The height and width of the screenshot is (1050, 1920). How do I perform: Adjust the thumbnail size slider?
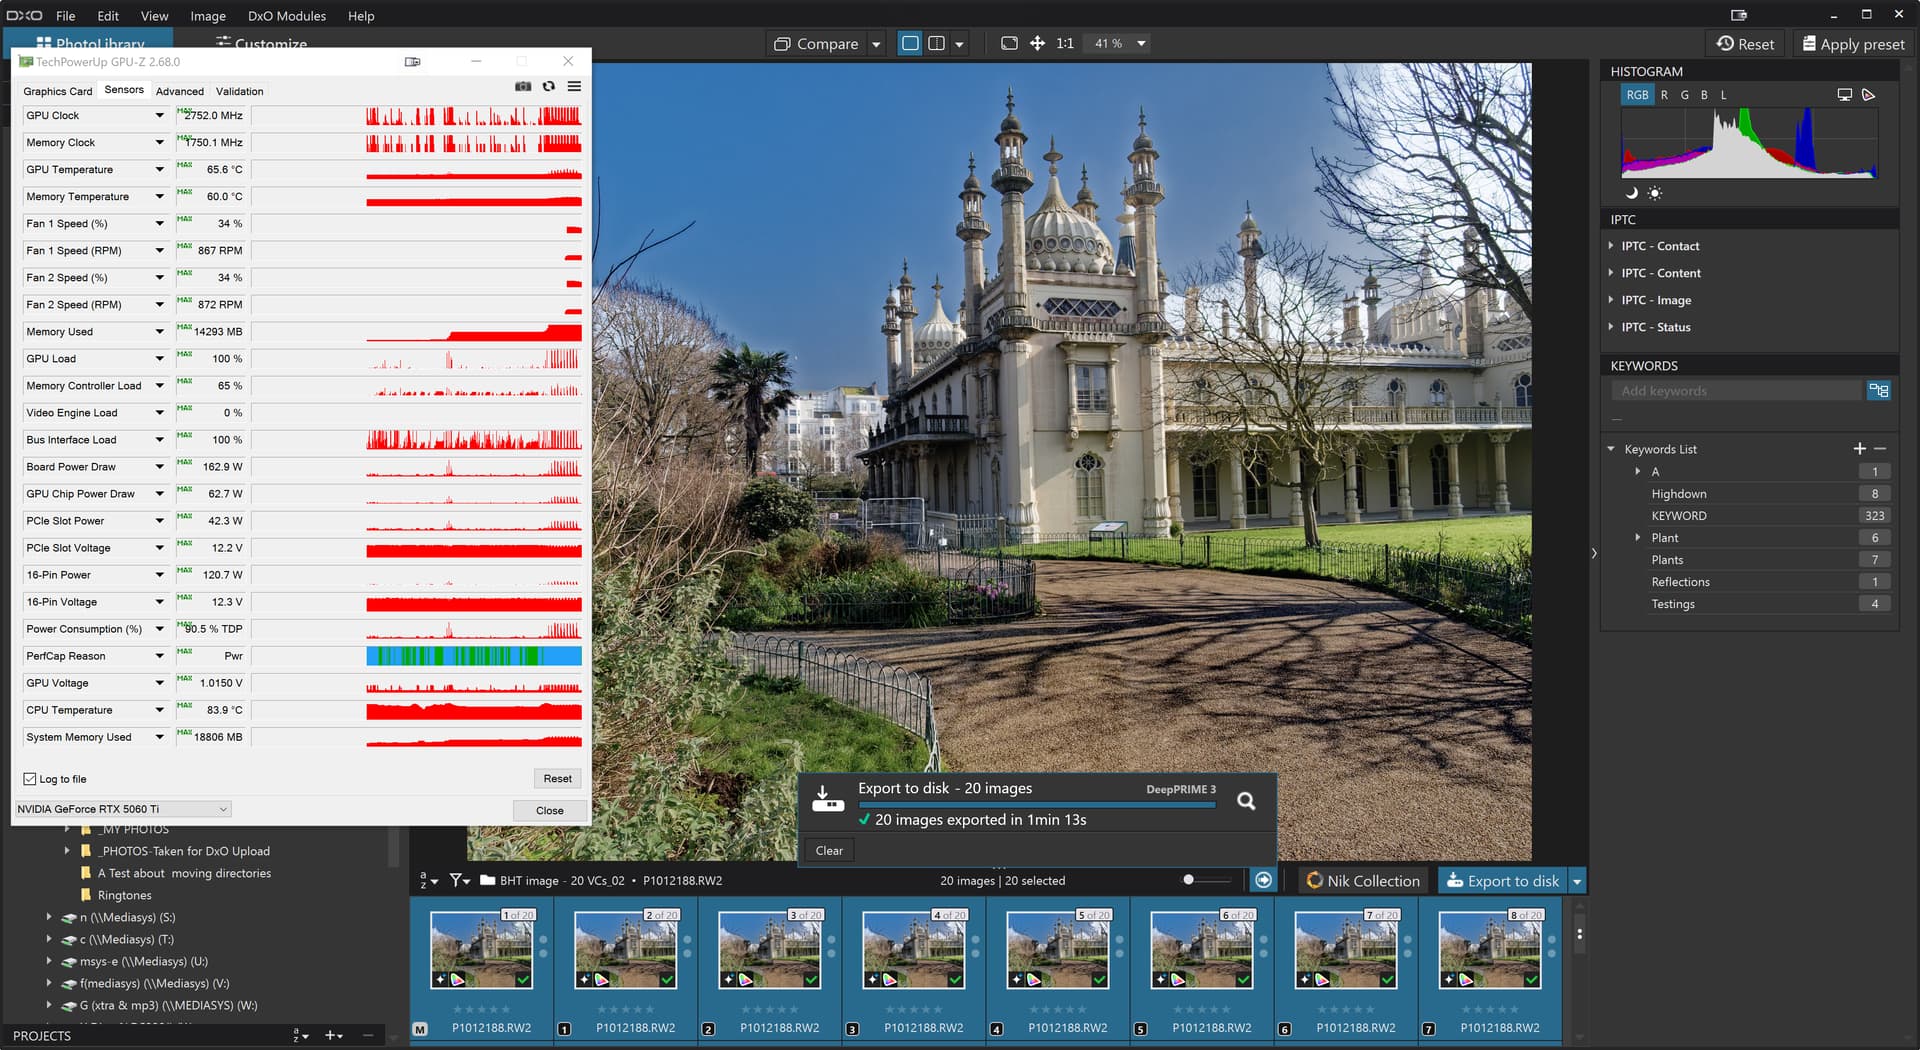(1188, 880)
